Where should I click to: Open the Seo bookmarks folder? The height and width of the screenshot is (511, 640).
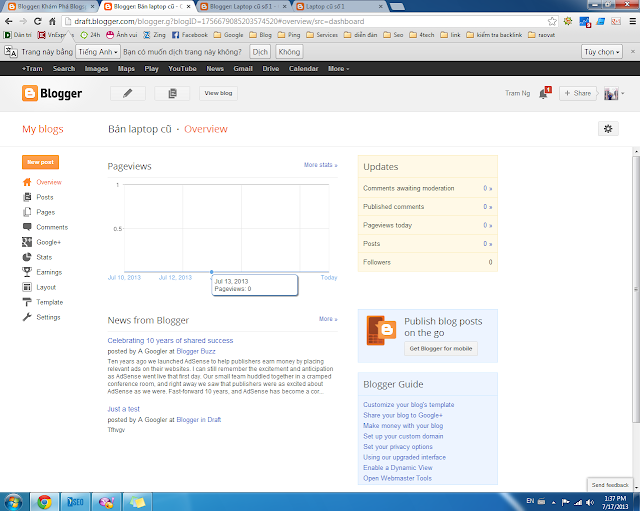pos(393,35)
